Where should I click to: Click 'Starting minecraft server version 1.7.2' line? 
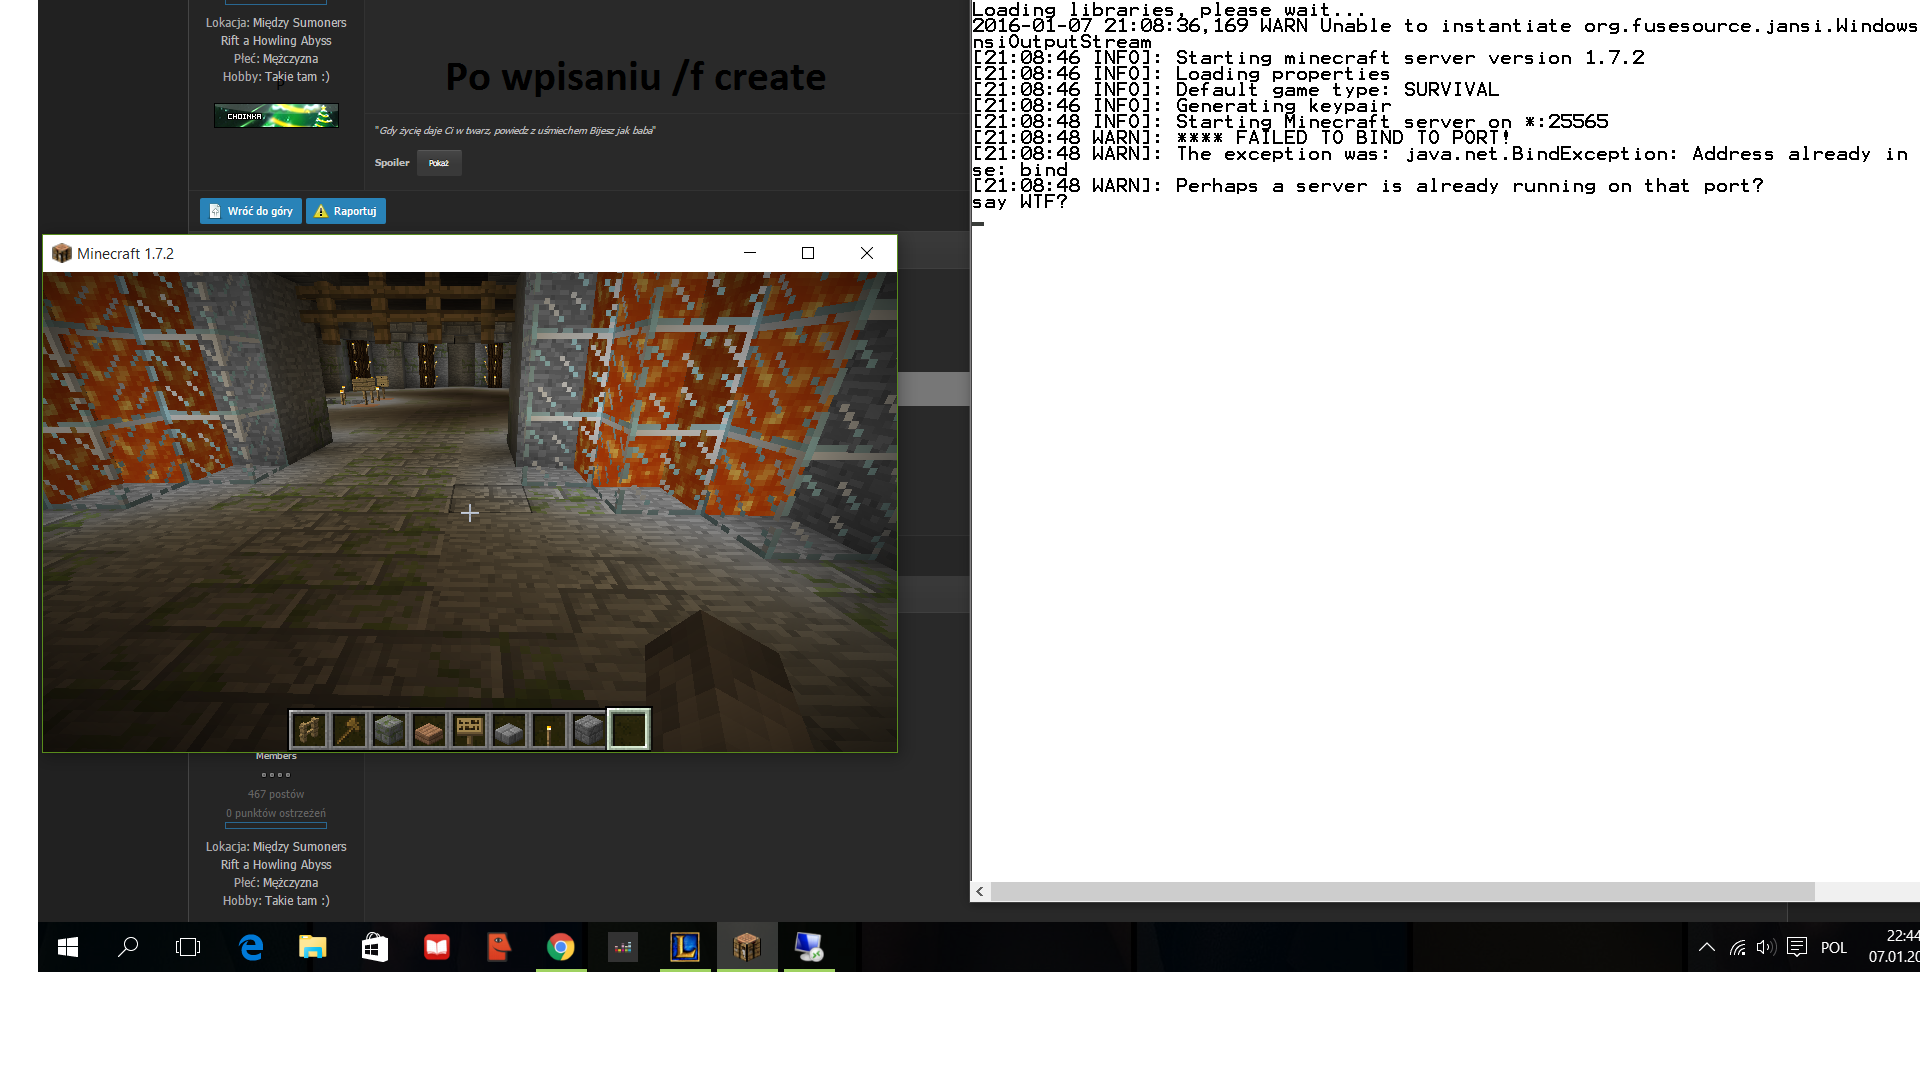(x=1309, y=58)
